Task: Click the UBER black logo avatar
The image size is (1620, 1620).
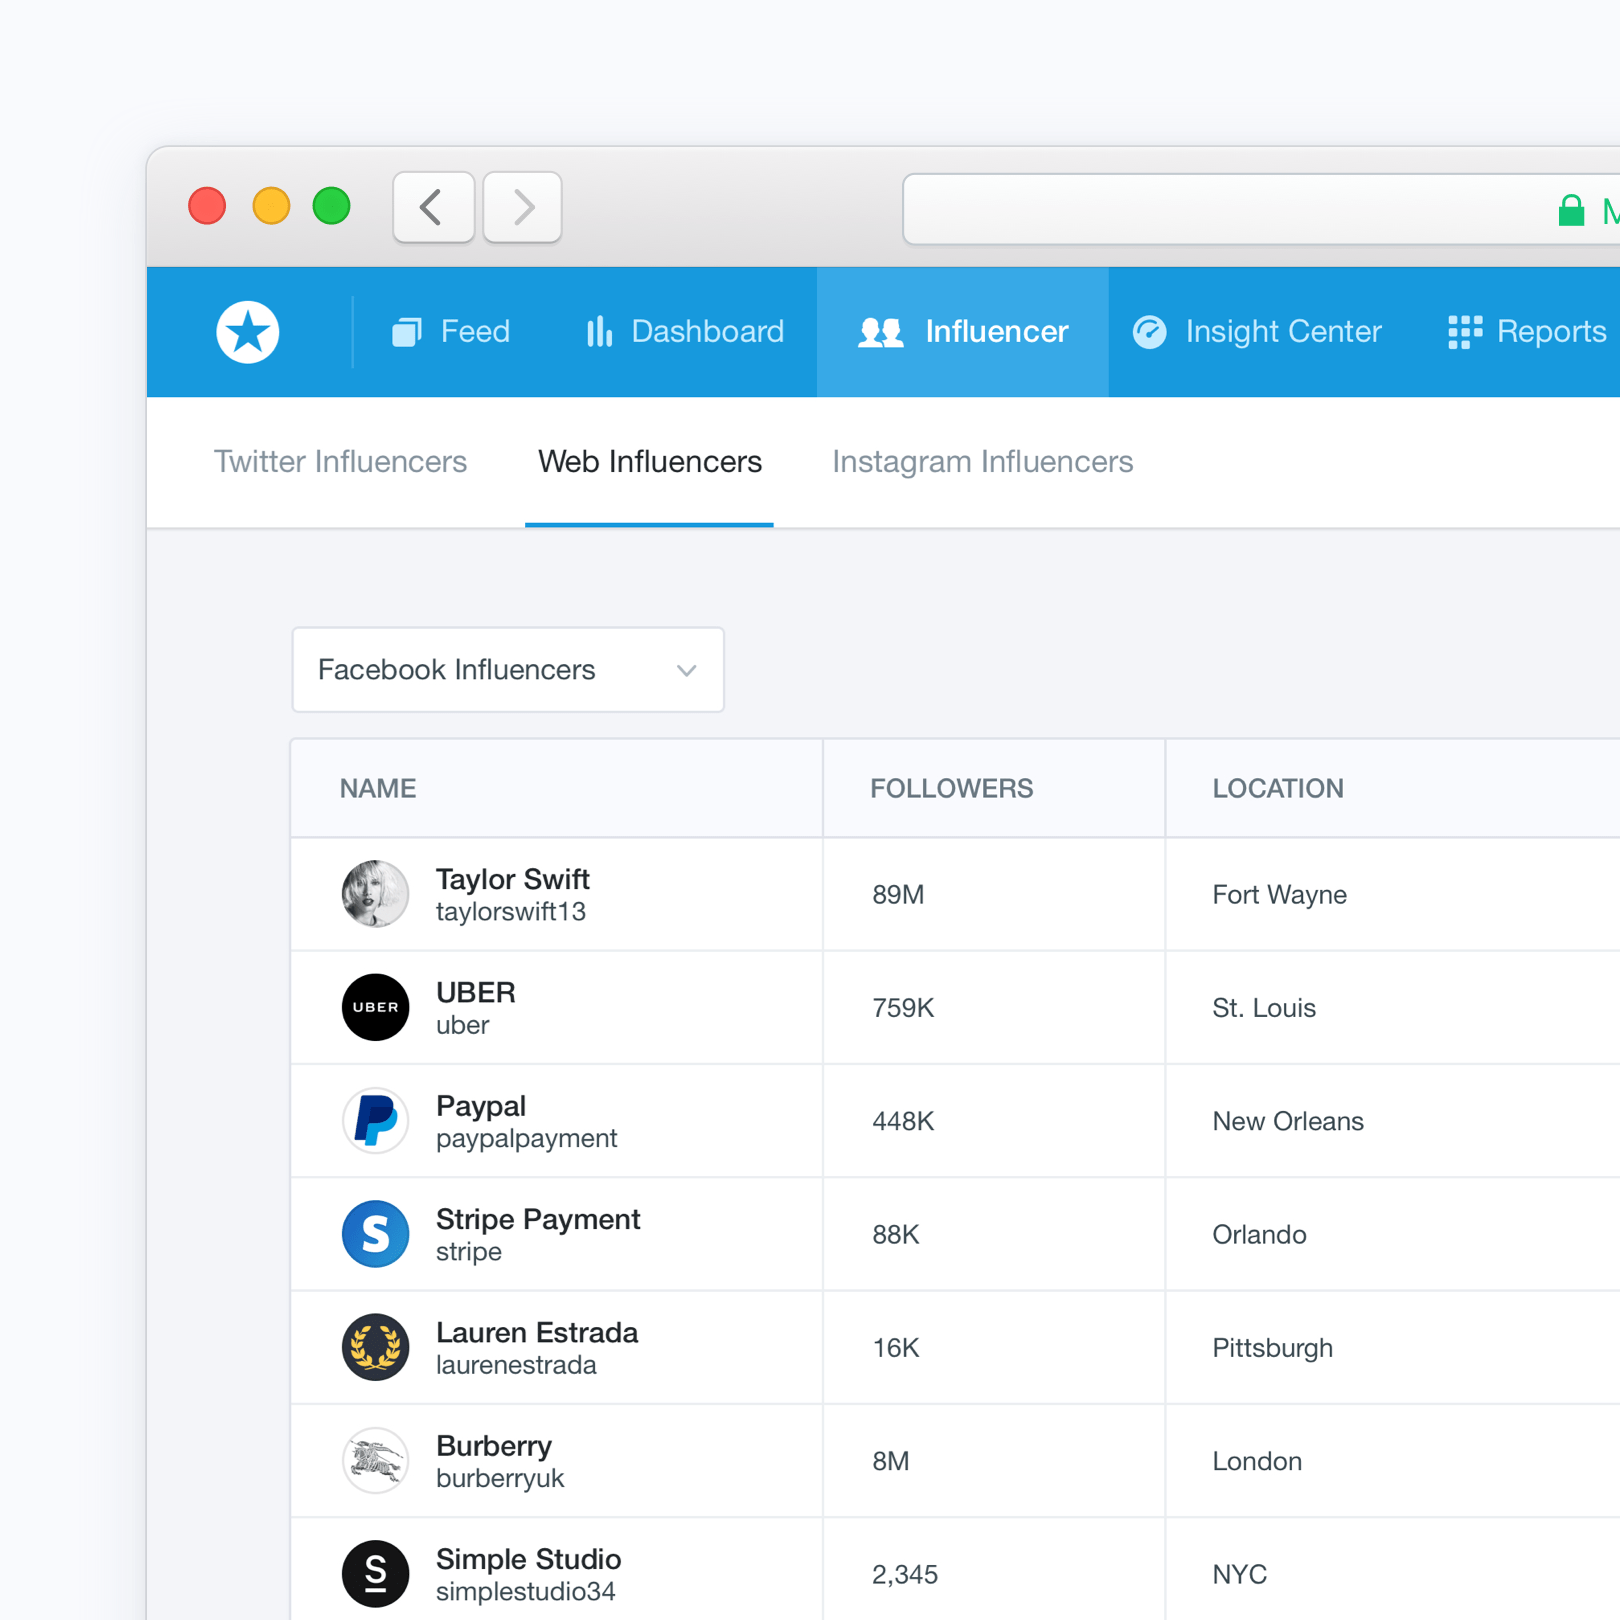Action: (x=375, y=1007)
